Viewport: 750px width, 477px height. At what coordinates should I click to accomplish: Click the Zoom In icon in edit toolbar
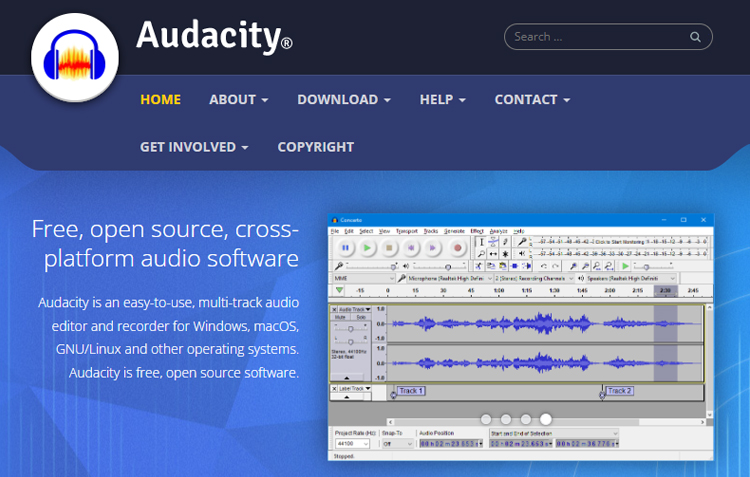coord(573,266)
